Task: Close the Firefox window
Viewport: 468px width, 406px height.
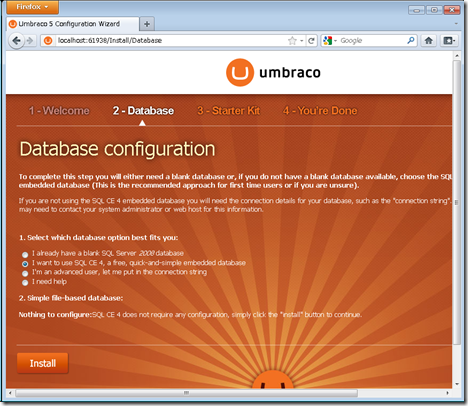Action: pos(452,10)
